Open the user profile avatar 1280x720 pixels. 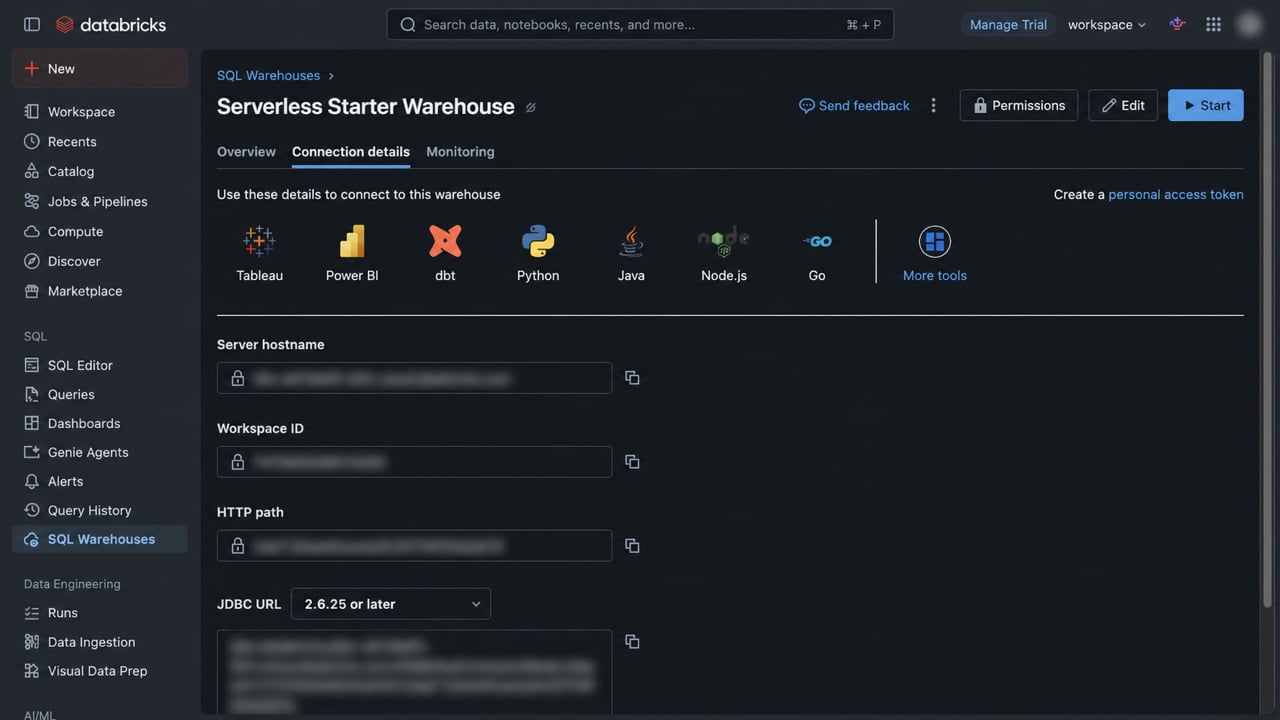tap(1249, 24)
